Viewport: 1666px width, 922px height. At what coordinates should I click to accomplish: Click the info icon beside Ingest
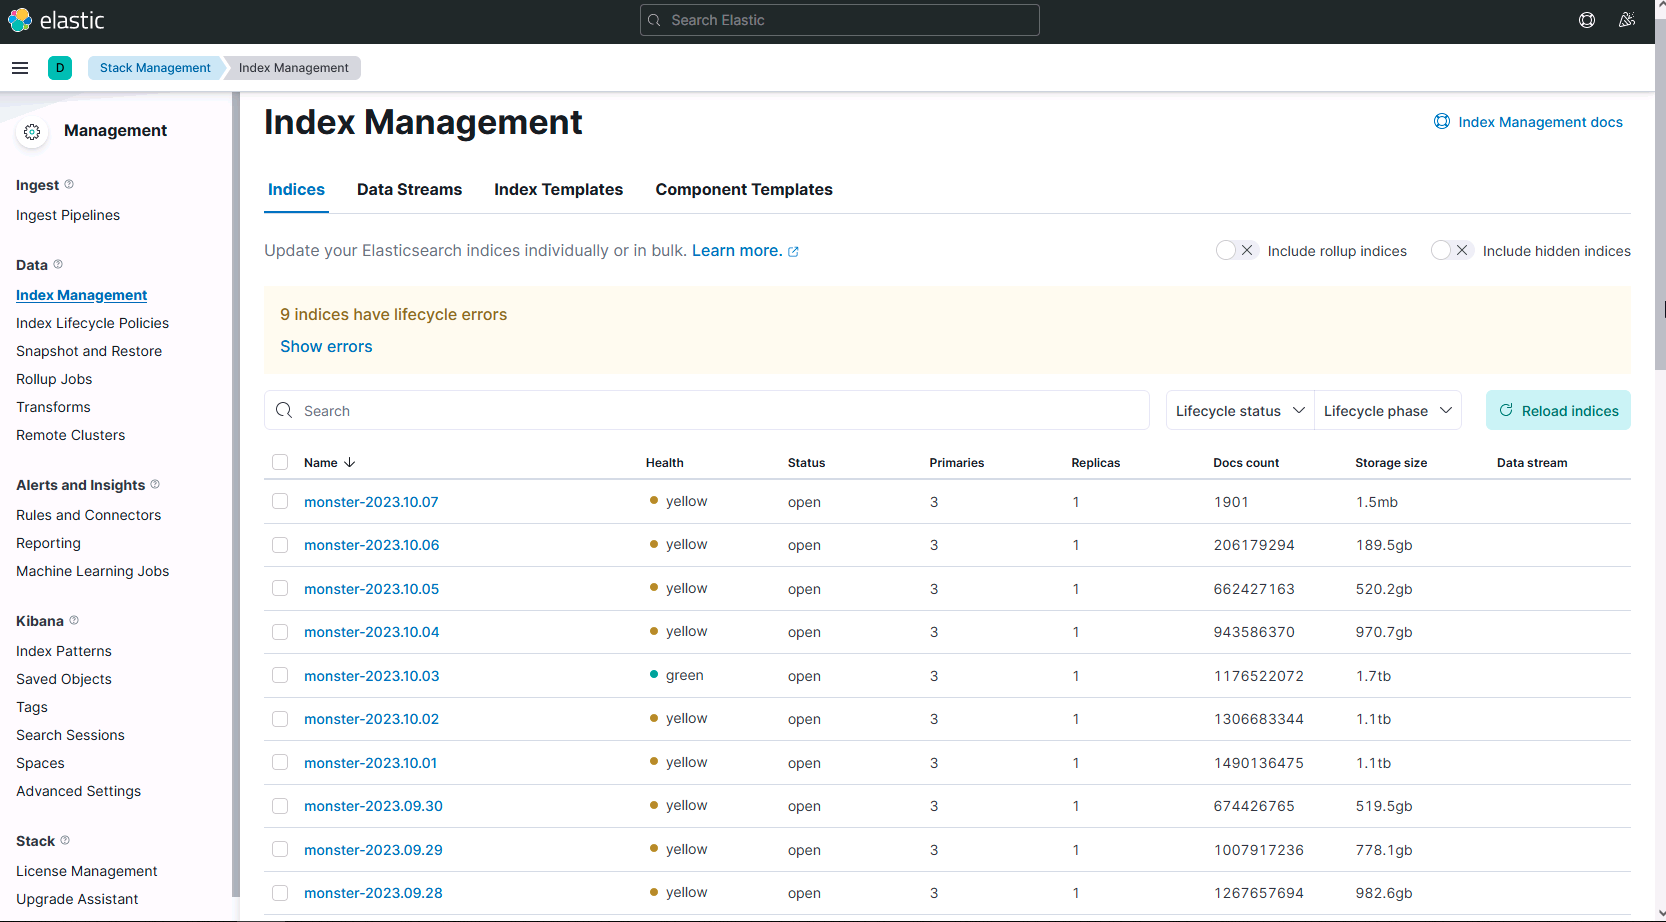pos(69,185)
